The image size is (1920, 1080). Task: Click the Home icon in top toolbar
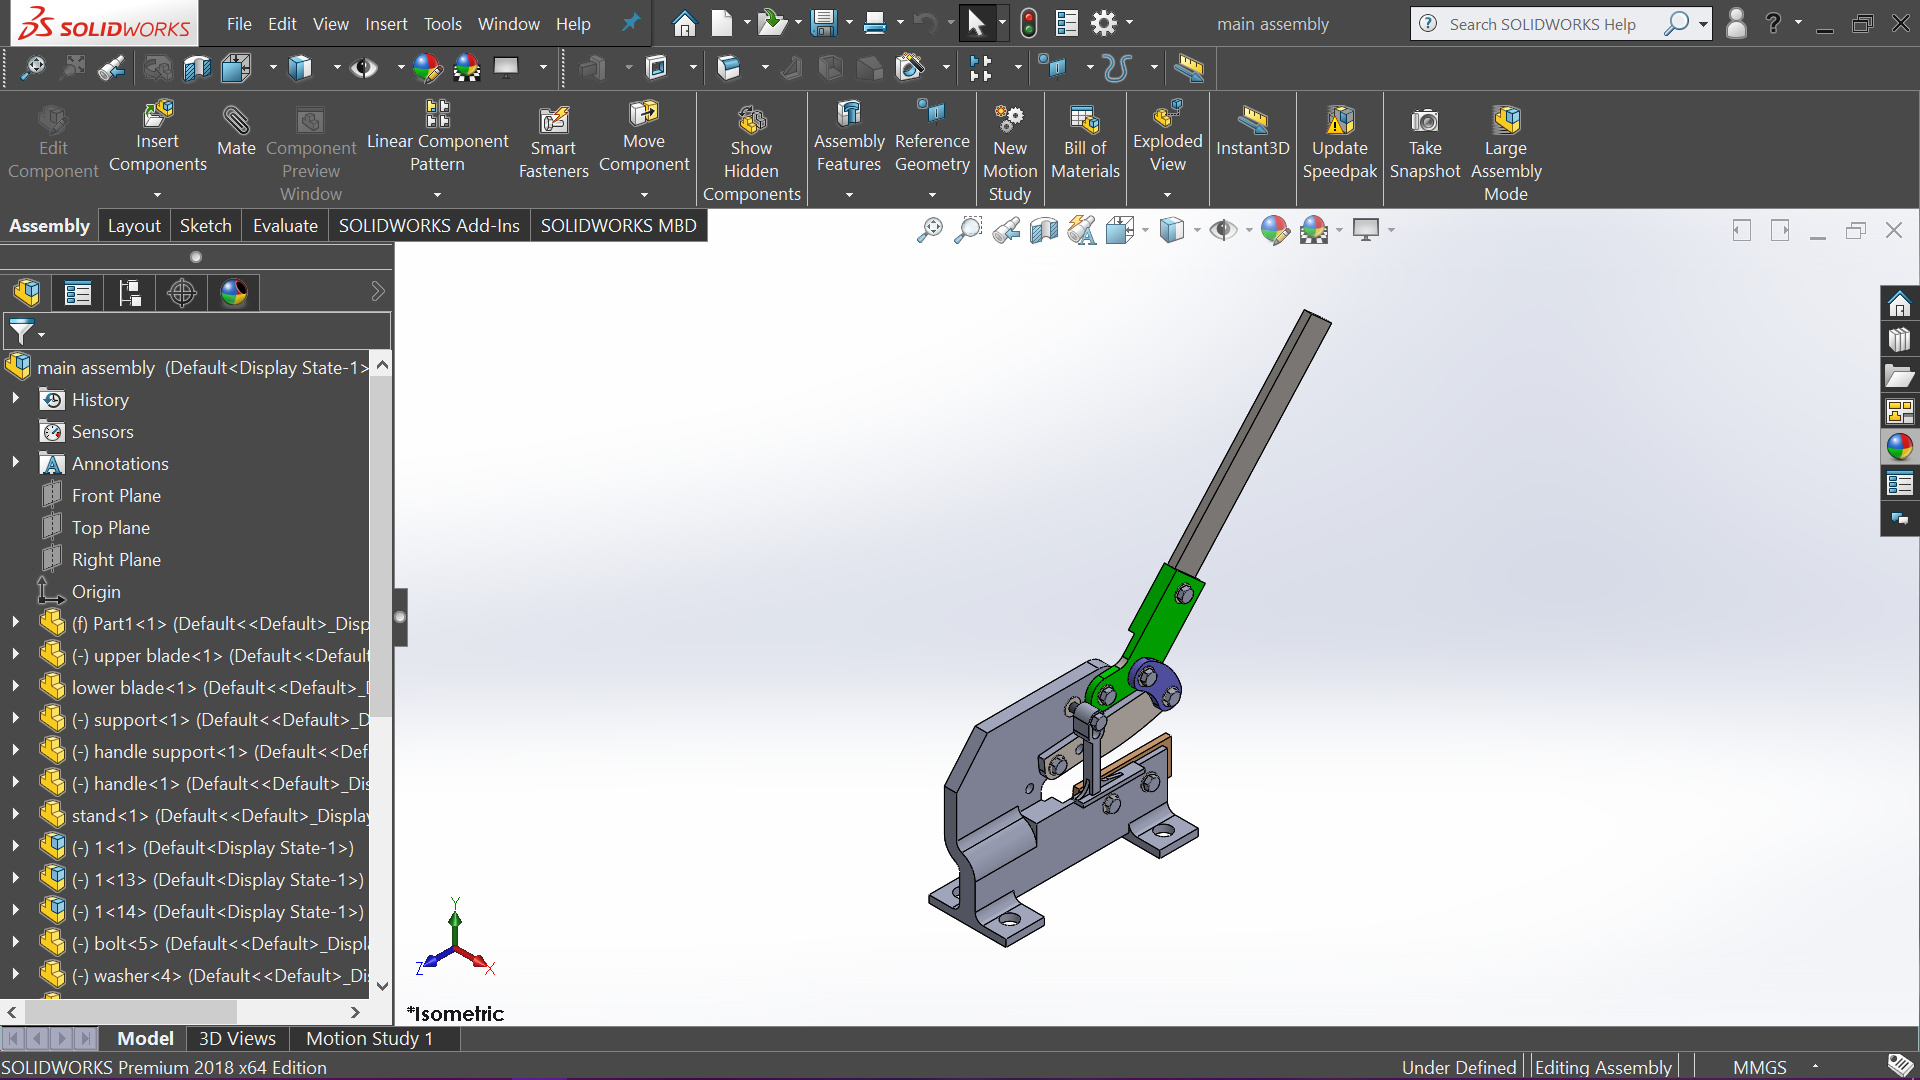pos(684,23)
